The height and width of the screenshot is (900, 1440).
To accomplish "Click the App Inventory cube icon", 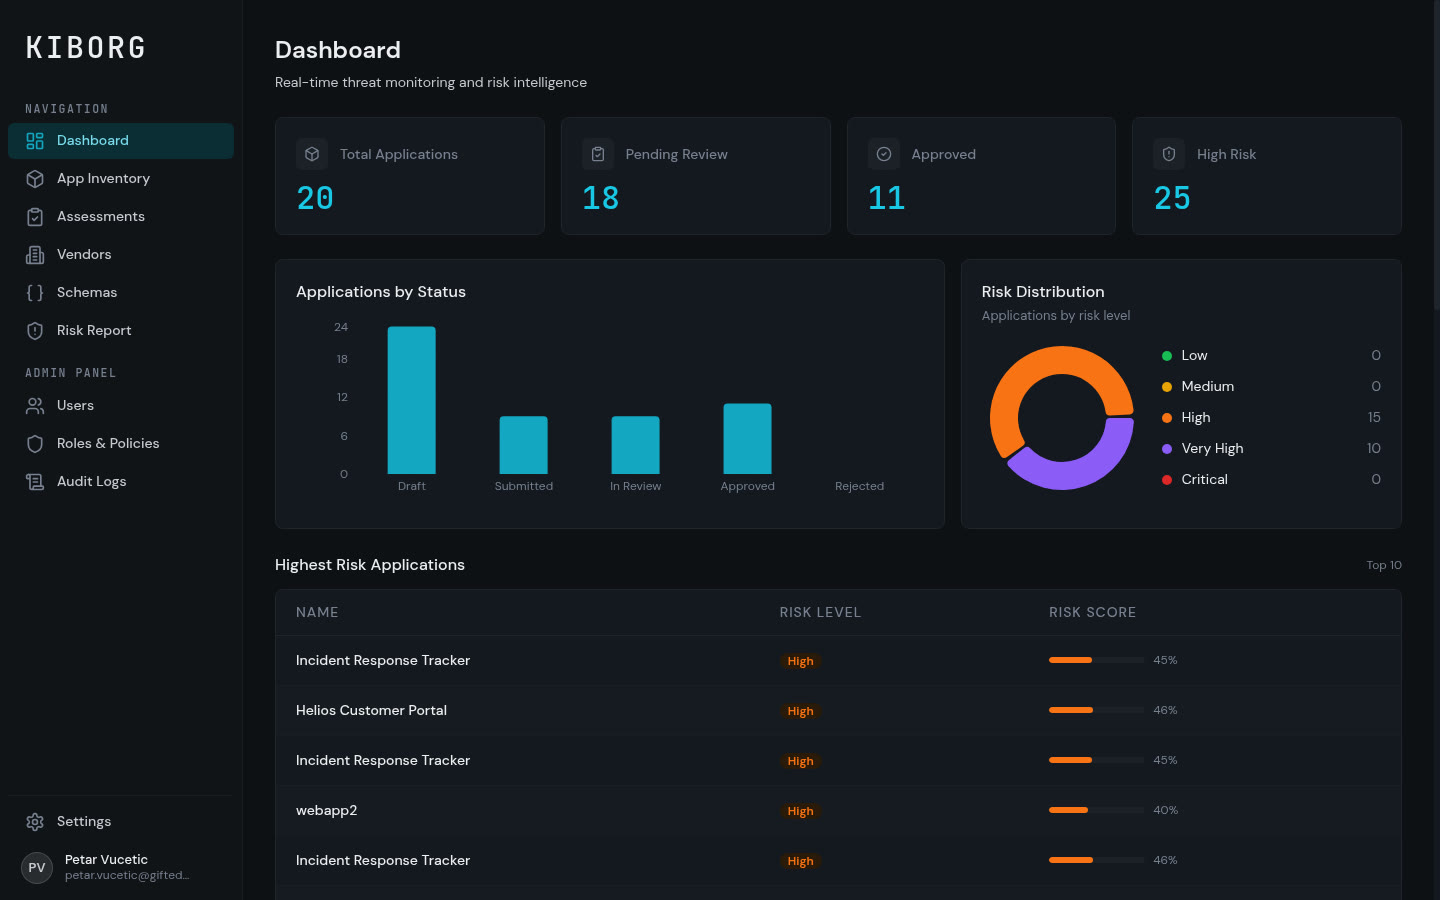I will [x=35, y=179].
